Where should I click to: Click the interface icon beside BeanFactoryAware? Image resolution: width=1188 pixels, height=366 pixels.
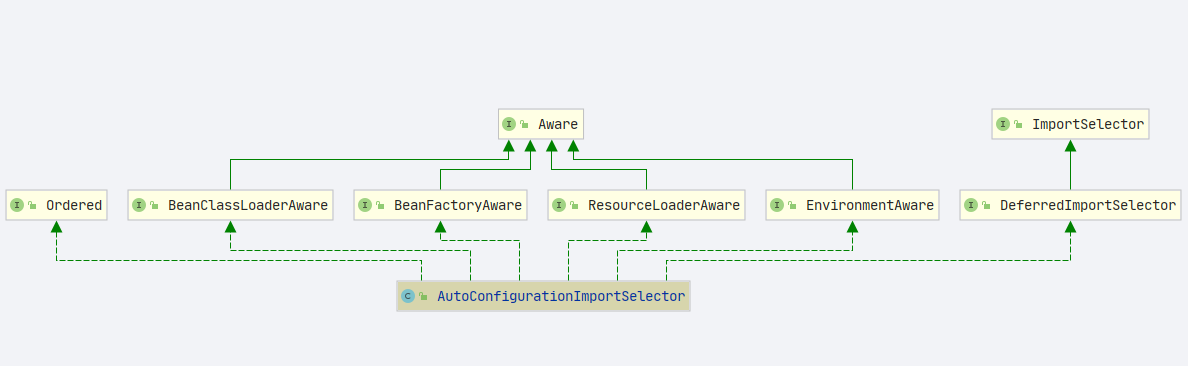[x=364, y=205]
